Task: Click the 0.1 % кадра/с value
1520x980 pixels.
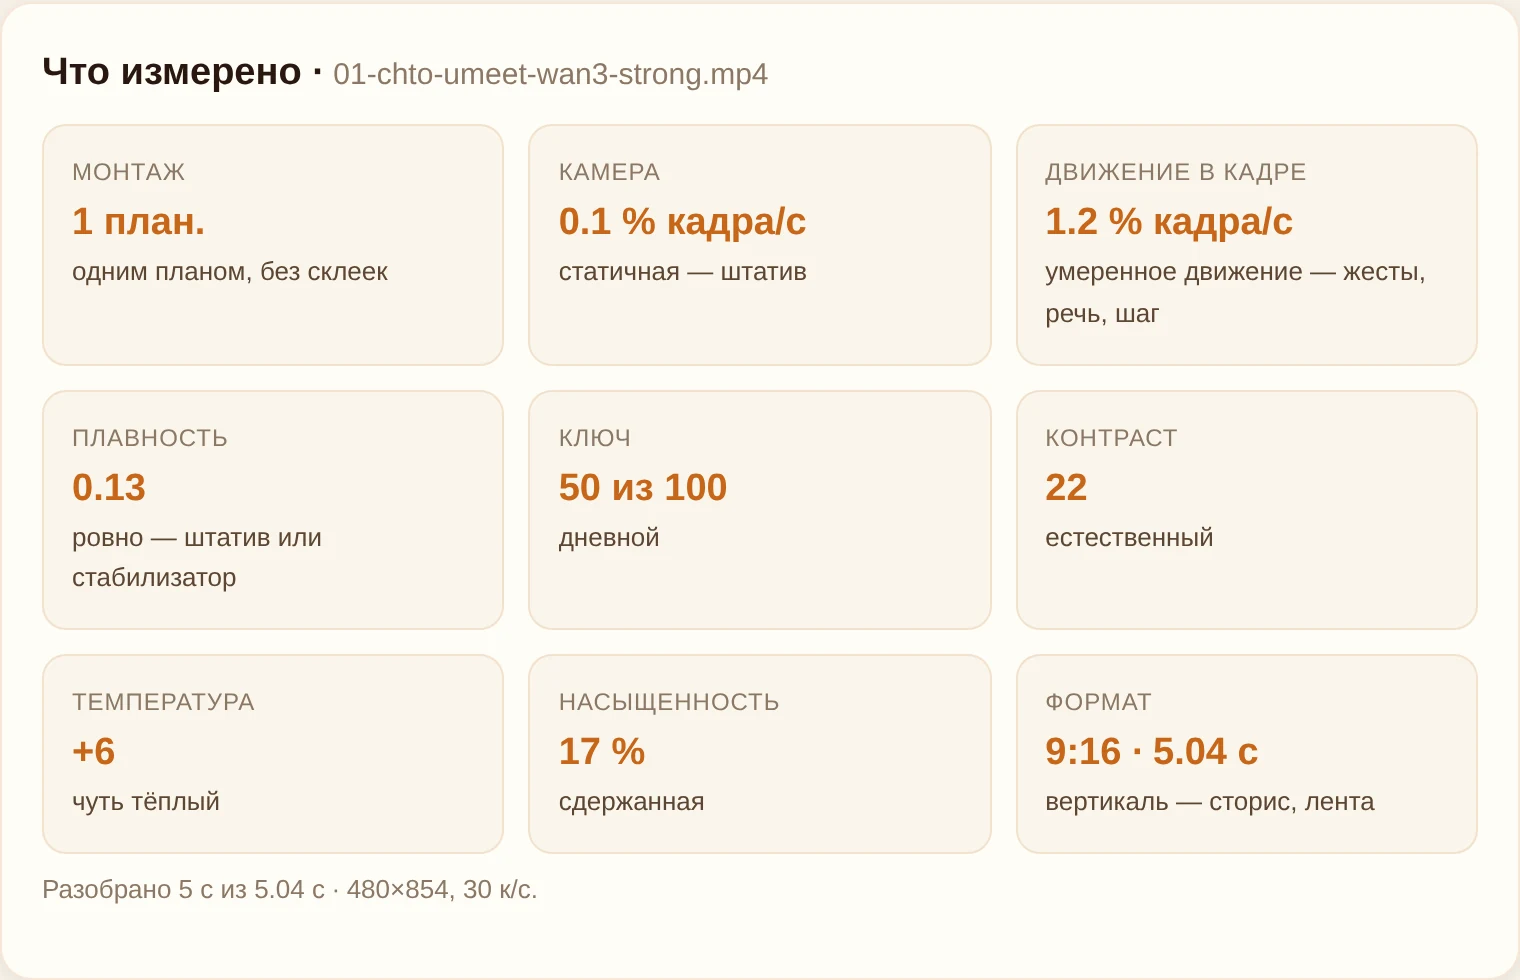Action: point(682,222)
